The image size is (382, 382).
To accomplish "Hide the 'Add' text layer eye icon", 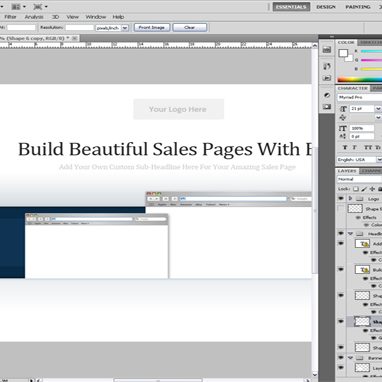I will [341, 243].
